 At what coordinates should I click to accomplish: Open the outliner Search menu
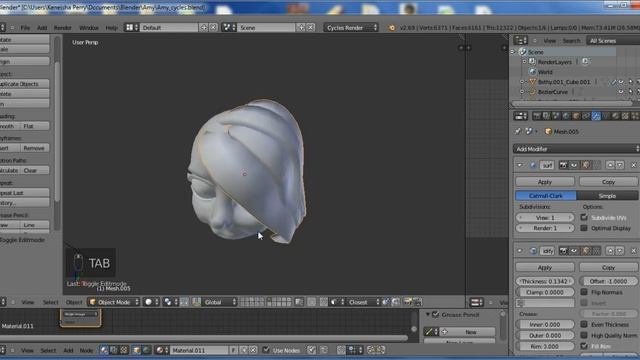[x=571, y=40]
